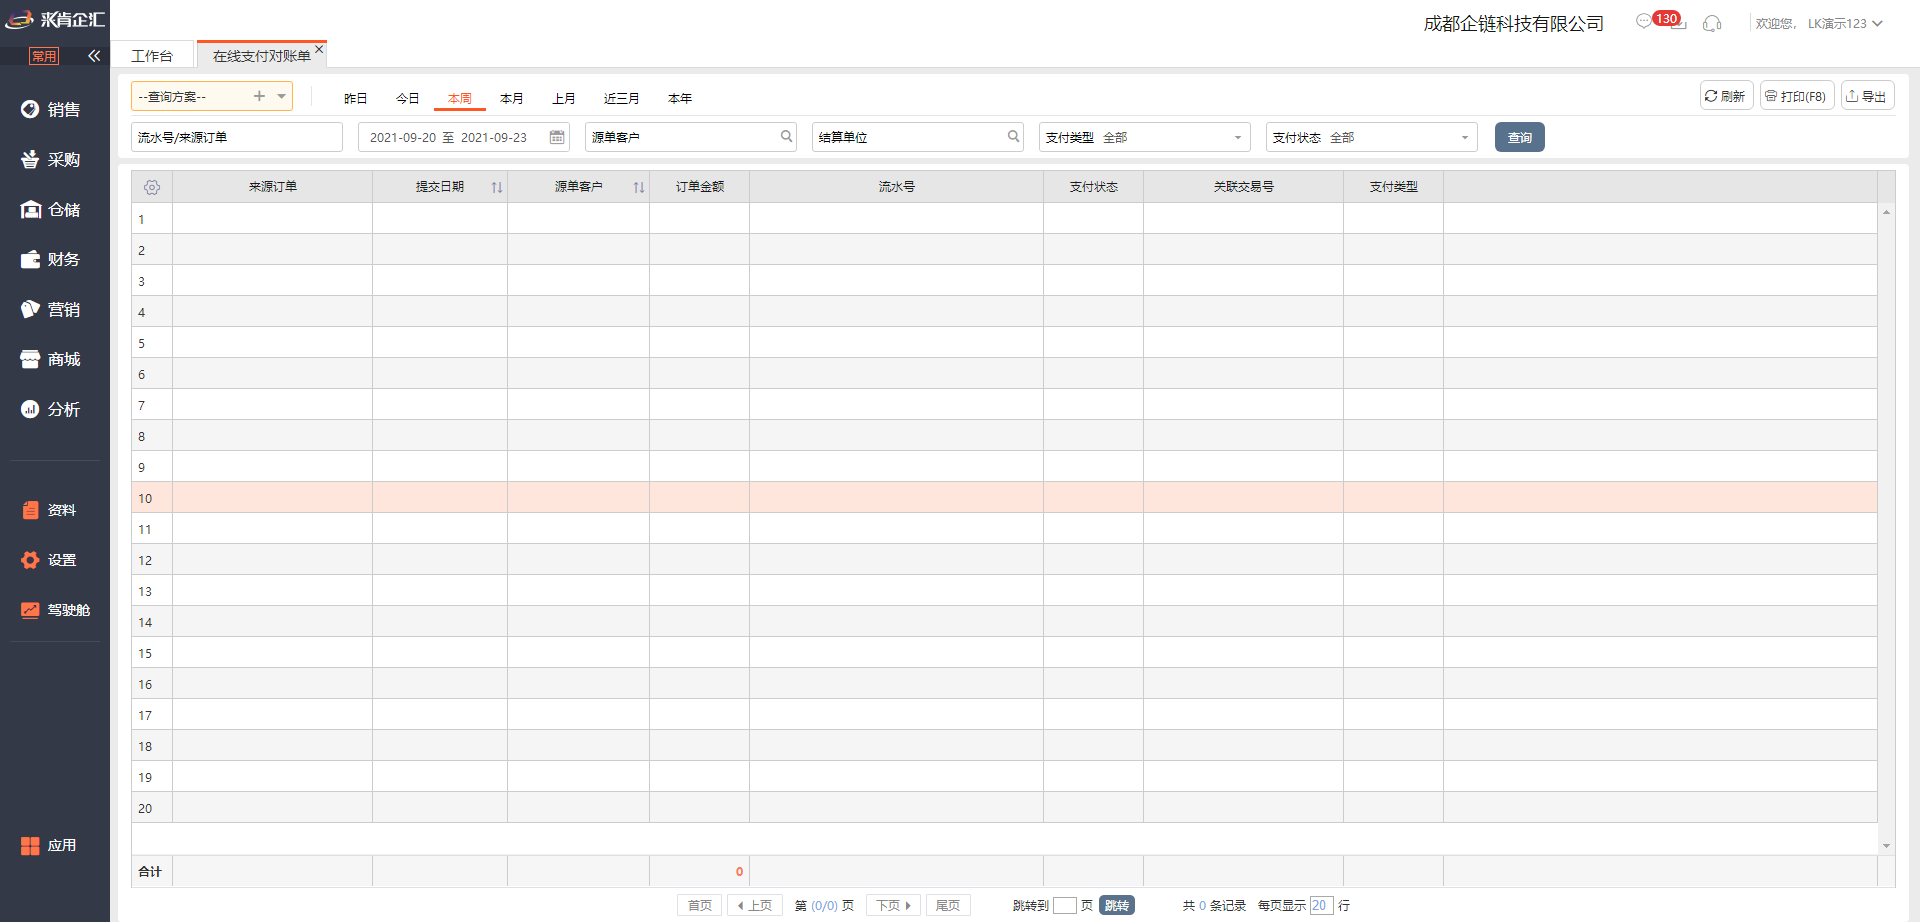This screenshot has width=1920, height=922.
Task: Click the table column settings gear icon
Action: pyautogui.click(x=152, y=187)
